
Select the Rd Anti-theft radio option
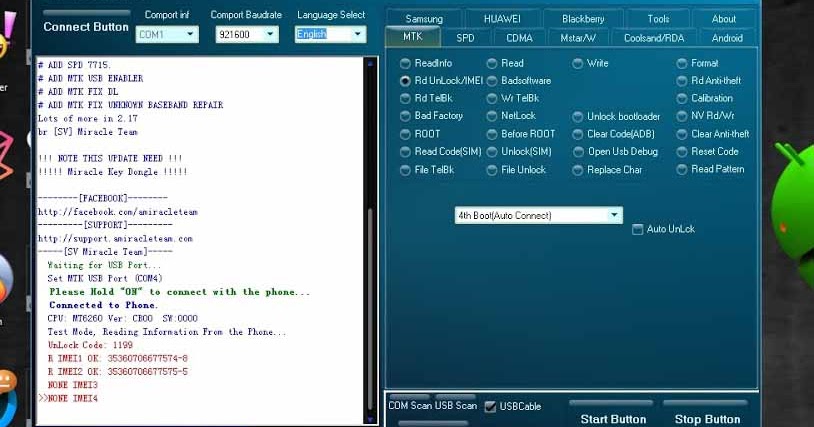(x=709, y=81)
